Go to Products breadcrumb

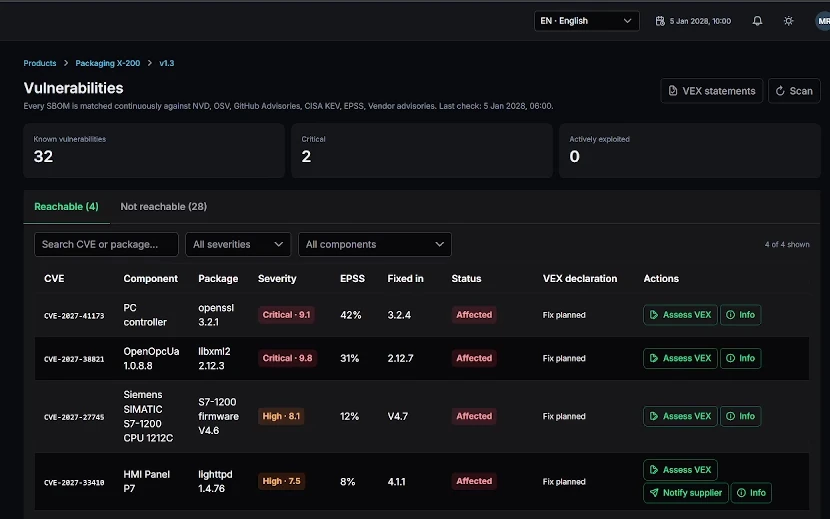[x=40, y=63]
